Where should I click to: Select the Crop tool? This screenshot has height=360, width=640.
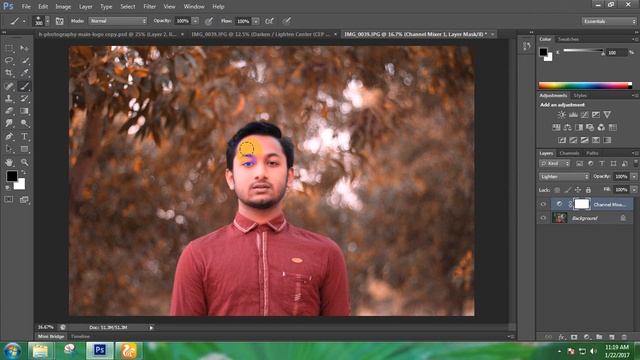pyautogui.click(x=9, y=73)
